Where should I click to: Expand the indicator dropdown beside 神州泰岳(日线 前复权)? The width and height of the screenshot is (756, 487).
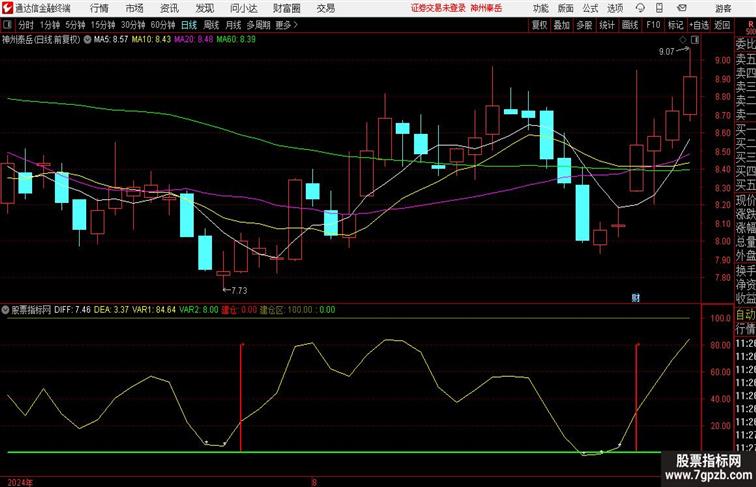pyautogui.click(x=87, y=40)
